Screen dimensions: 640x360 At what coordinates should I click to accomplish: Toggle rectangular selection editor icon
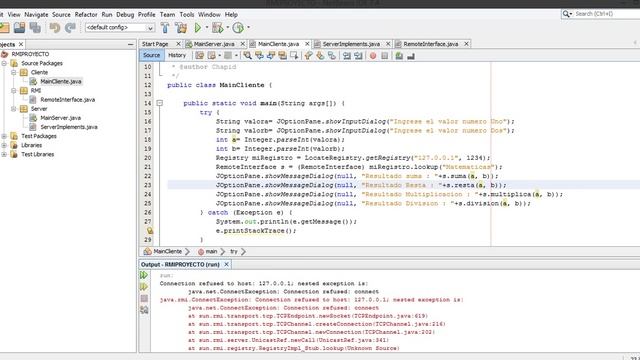[x=294, y=56]
